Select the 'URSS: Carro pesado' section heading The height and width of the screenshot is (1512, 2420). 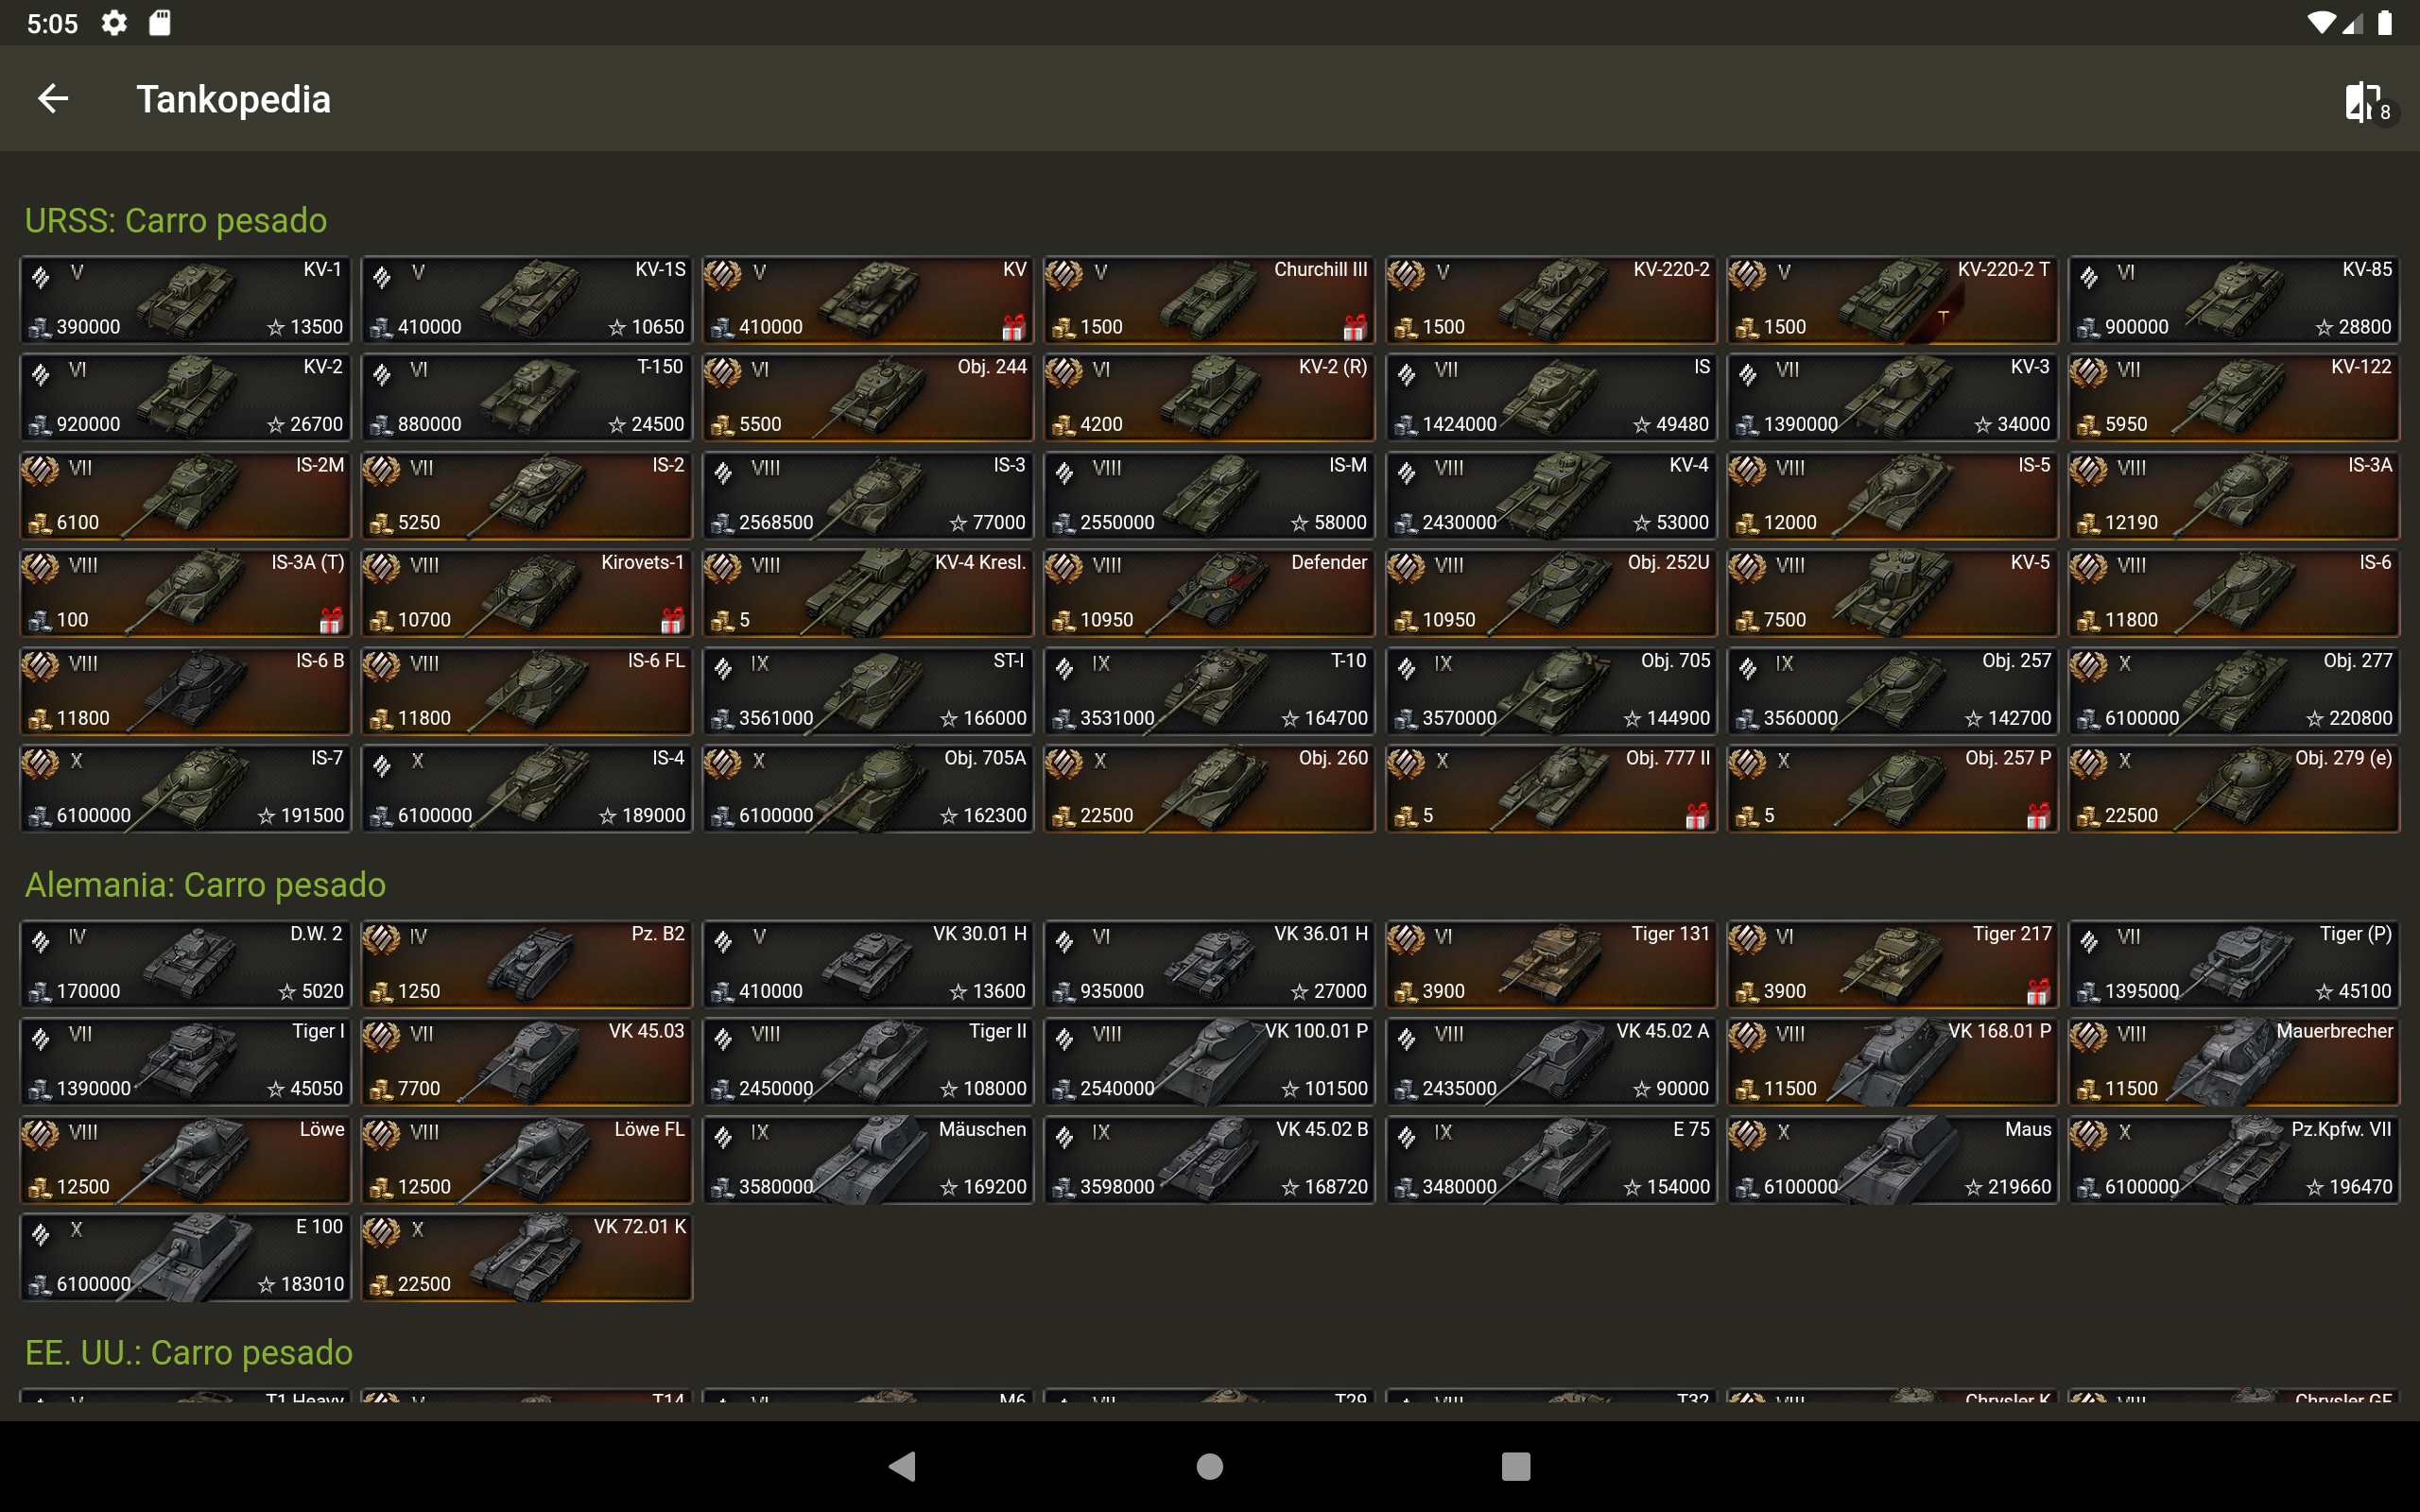click(176, 220)
